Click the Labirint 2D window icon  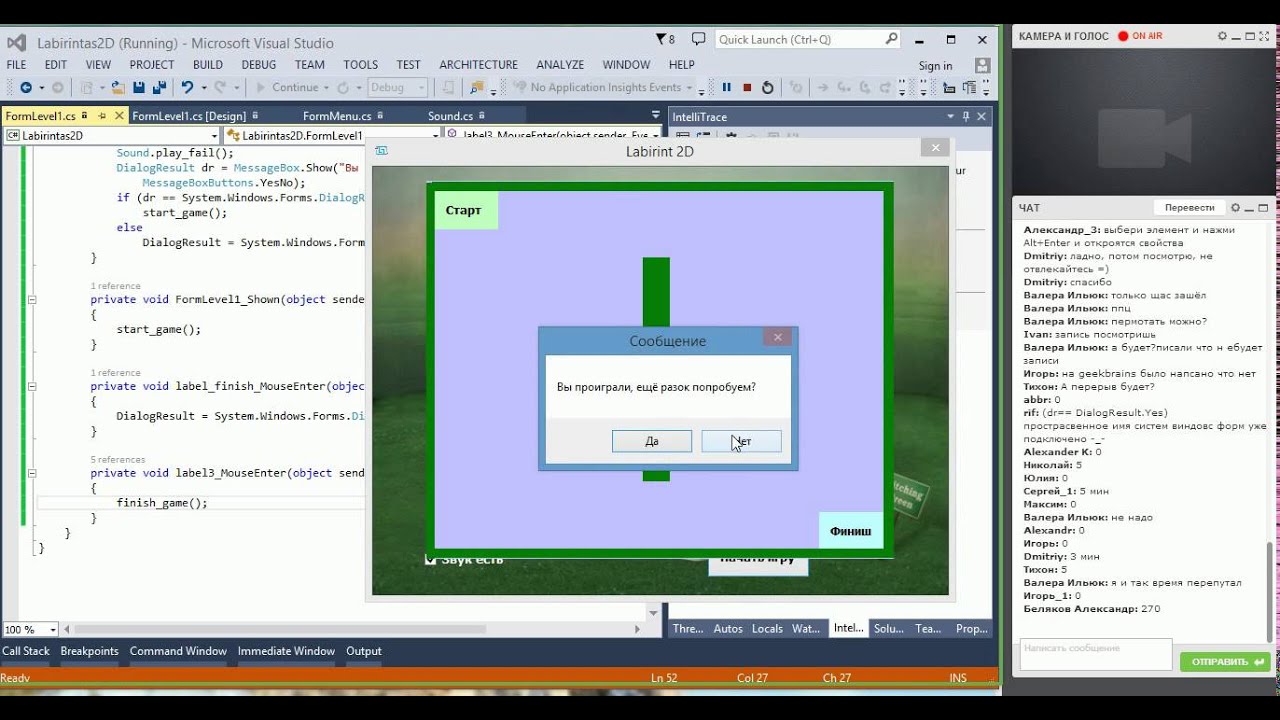(x=382, y=150)
